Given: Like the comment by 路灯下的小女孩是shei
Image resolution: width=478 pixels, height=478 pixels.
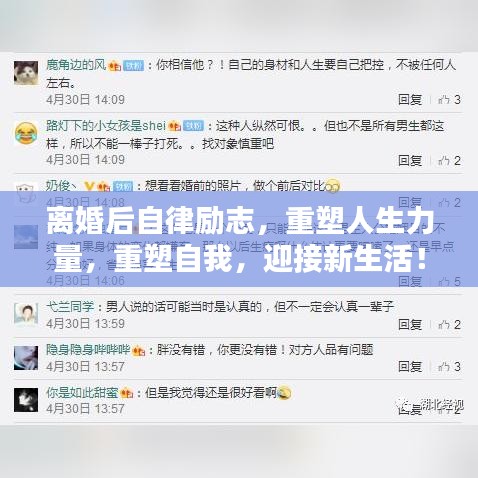Looking at the screenshot, I should [x=449, y=161].
